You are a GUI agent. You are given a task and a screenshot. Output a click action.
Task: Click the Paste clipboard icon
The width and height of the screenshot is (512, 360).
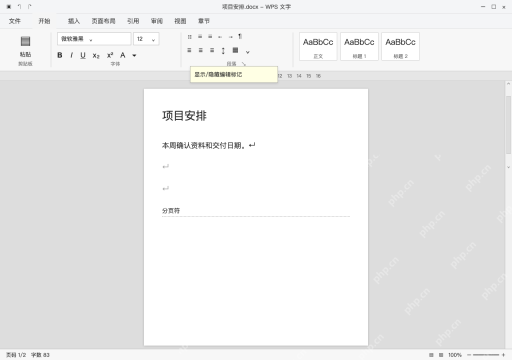25,41
